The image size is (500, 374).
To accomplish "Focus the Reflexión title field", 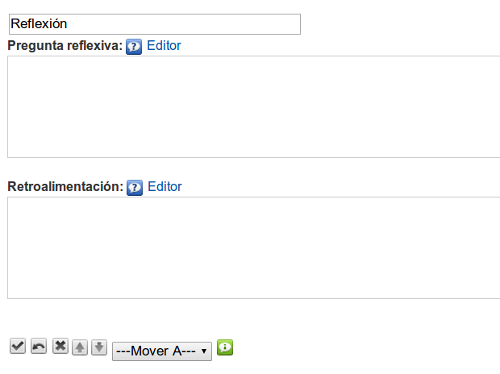I will click(155, 24).
